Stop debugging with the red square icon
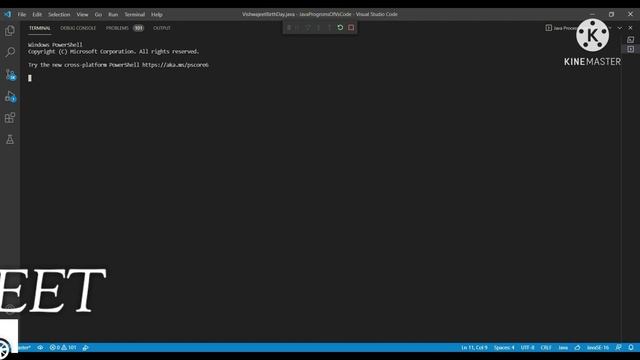The height and width of the screenshot is (360, 640). (x=351, y=28)
